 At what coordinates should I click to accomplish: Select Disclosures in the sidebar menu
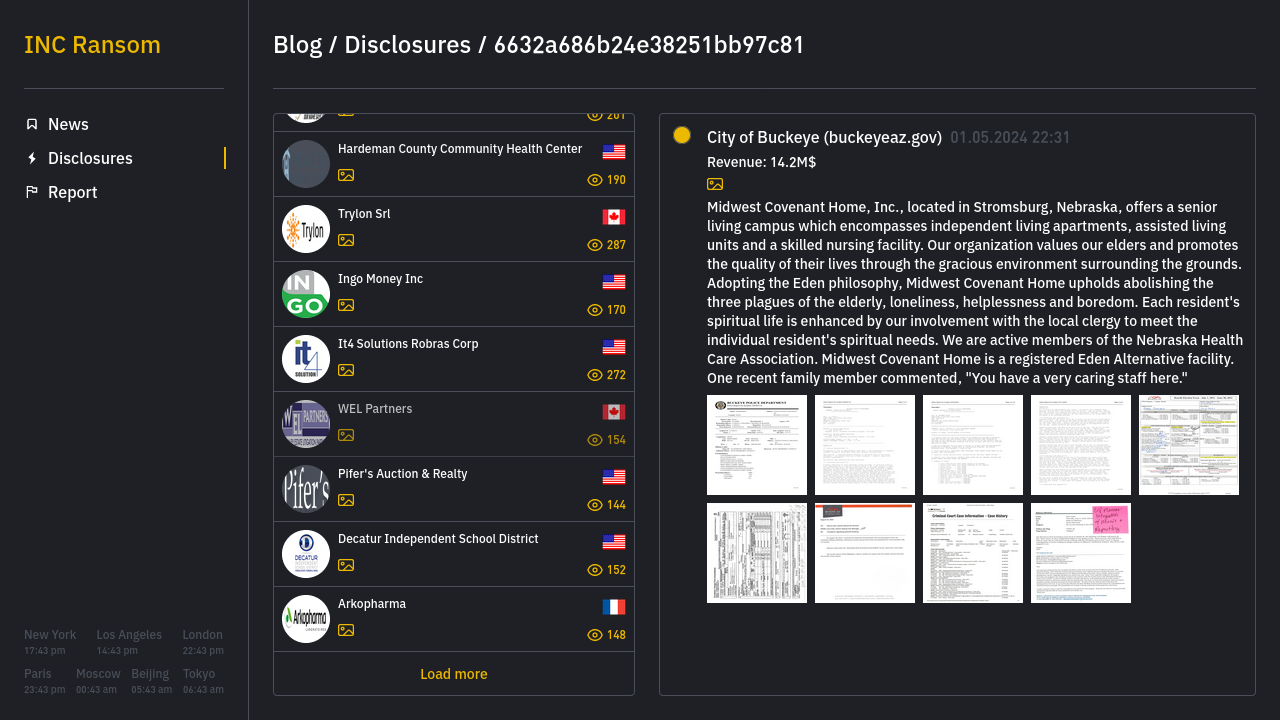(x=90, y=158)
